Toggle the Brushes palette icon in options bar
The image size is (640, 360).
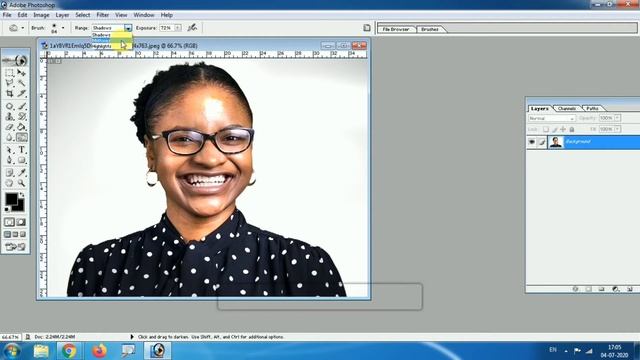[367, 28]
